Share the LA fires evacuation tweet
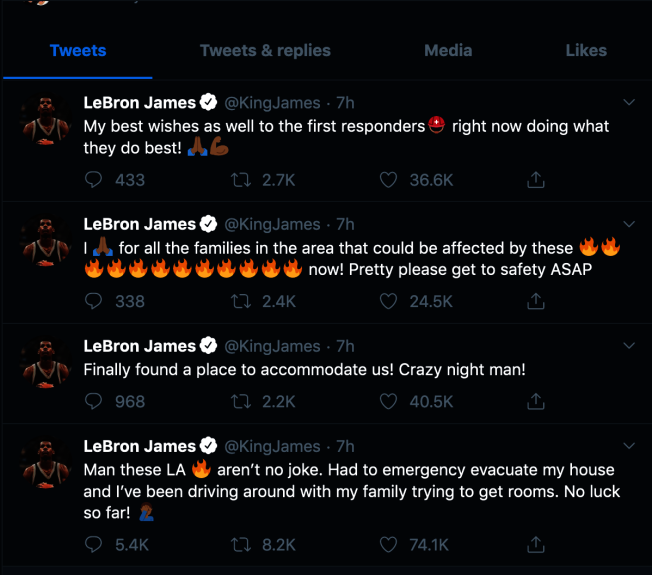 (x=536, y=544)
